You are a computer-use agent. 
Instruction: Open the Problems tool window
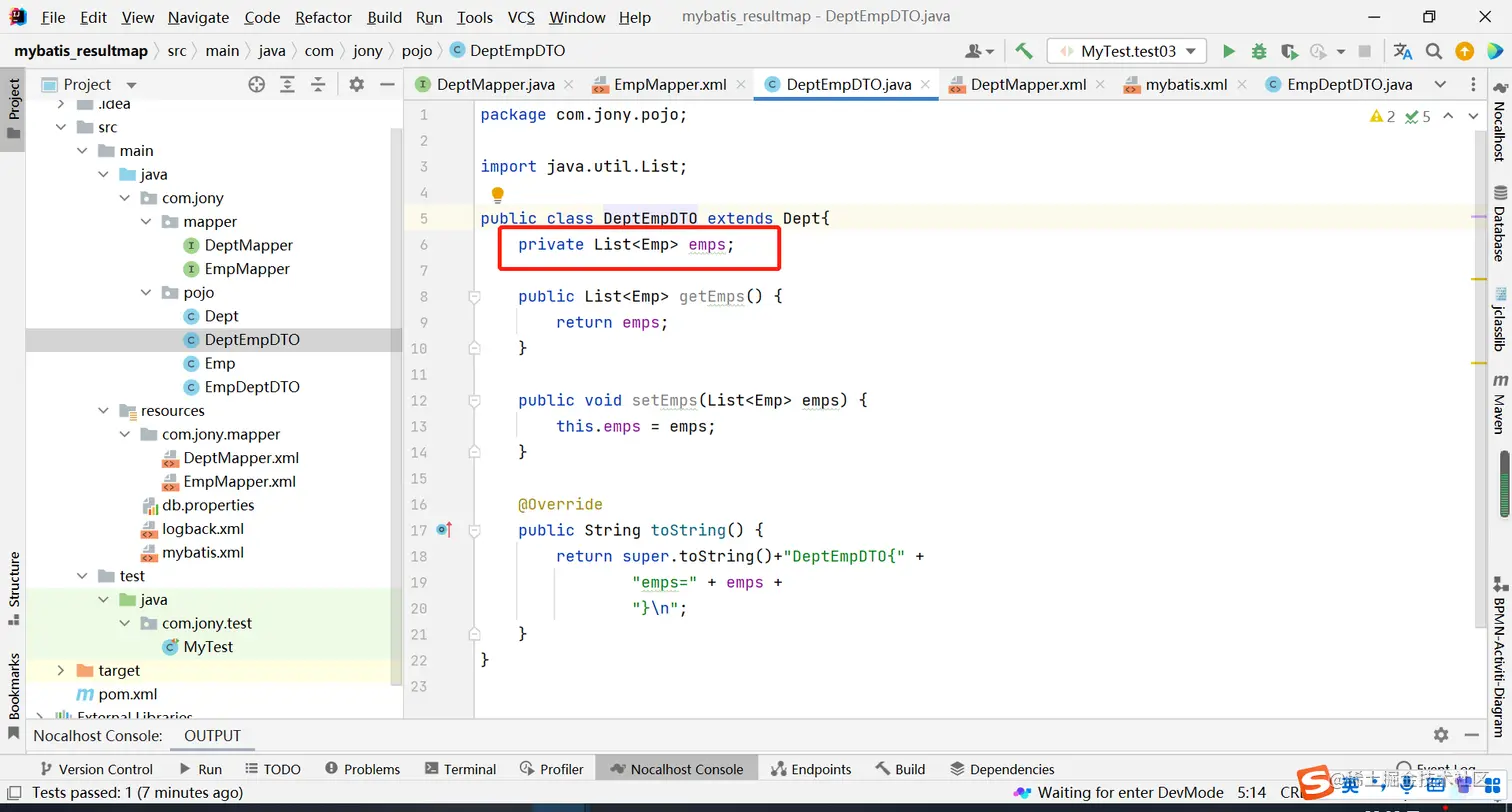[x=361, y=769]
